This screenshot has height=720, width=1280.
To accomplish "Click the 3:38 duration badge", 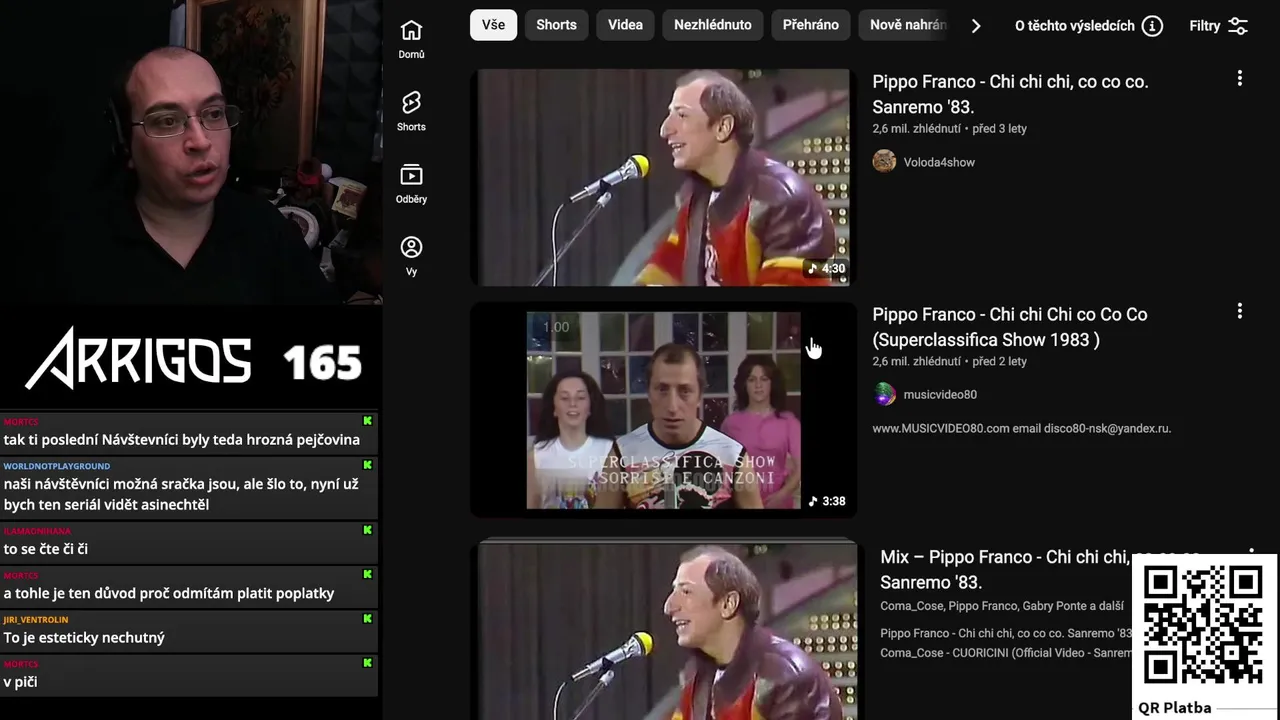I will (826, 501).
